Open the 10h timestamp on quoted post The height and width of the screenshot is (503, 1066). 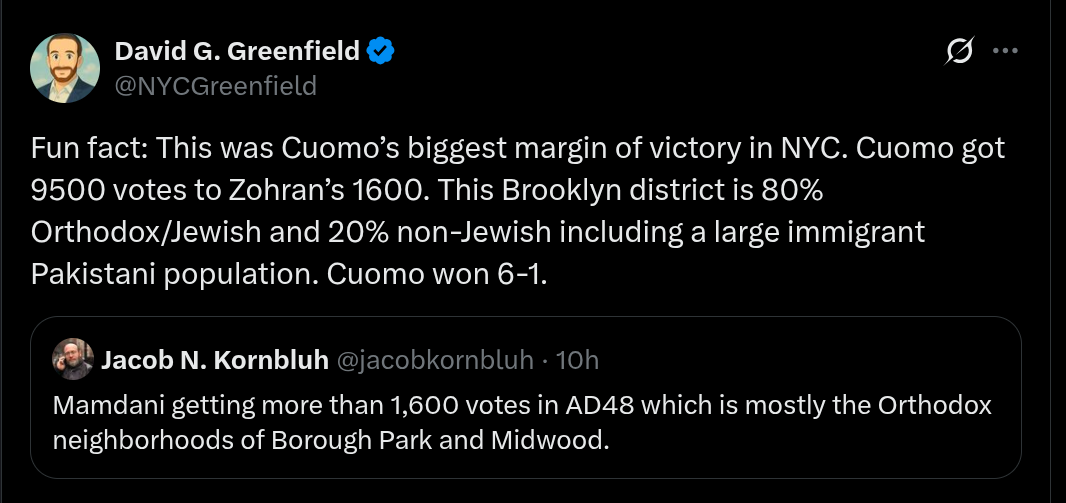[577, 360]
